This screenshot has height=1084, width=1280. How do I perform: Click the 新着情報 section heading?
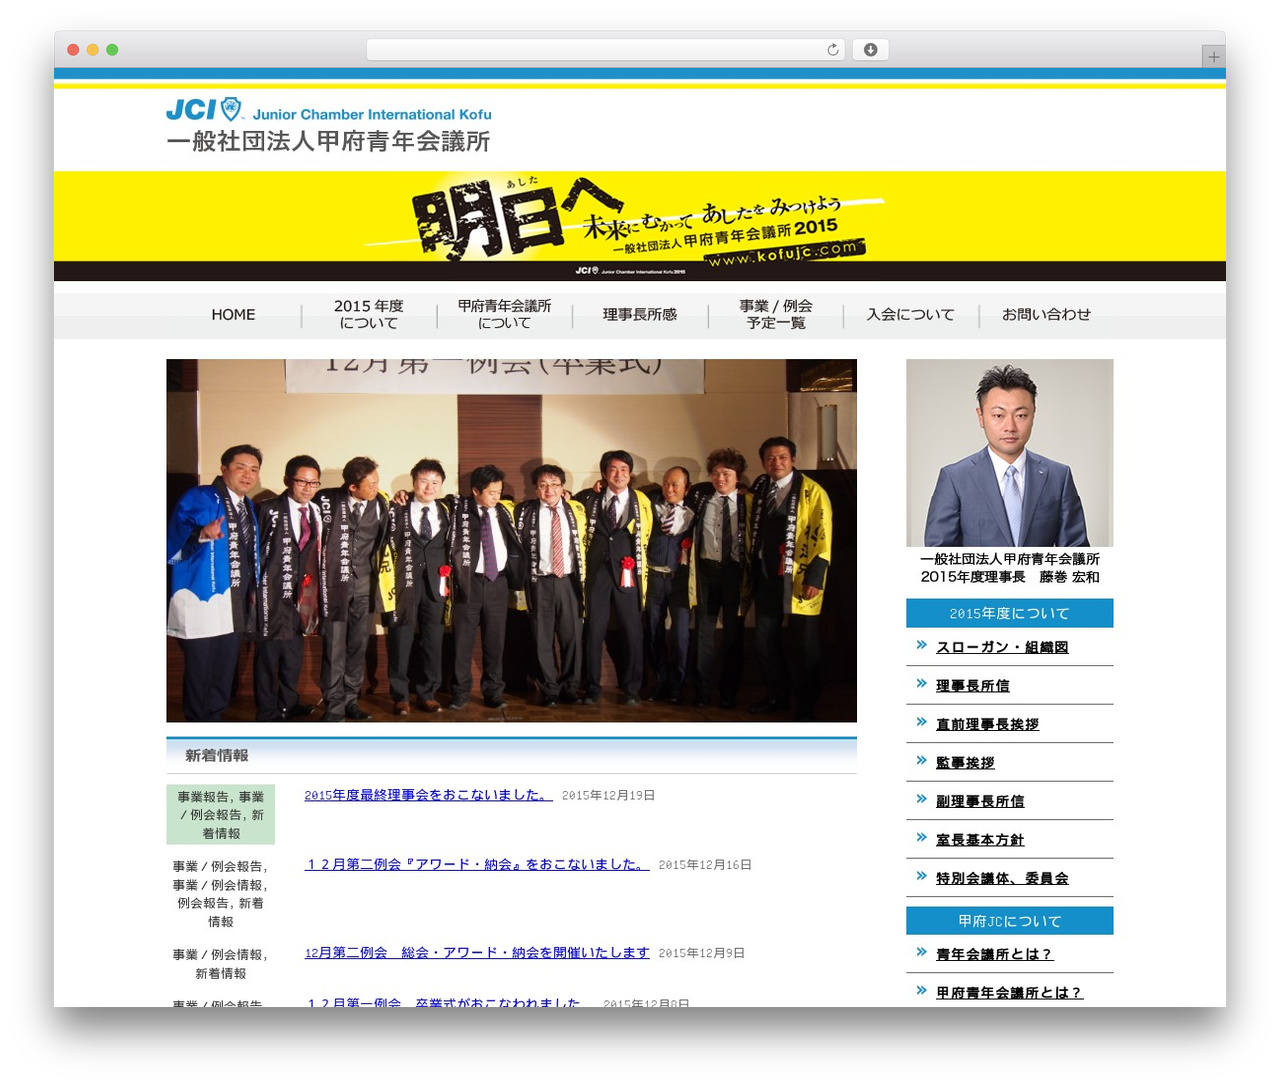click(x=511, y=755)
